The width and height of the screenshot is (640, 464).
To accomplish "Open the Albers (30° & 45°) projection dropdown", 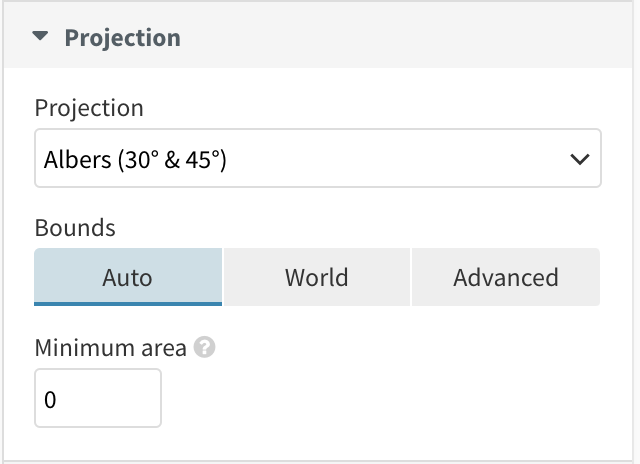I will pos(318,158).
